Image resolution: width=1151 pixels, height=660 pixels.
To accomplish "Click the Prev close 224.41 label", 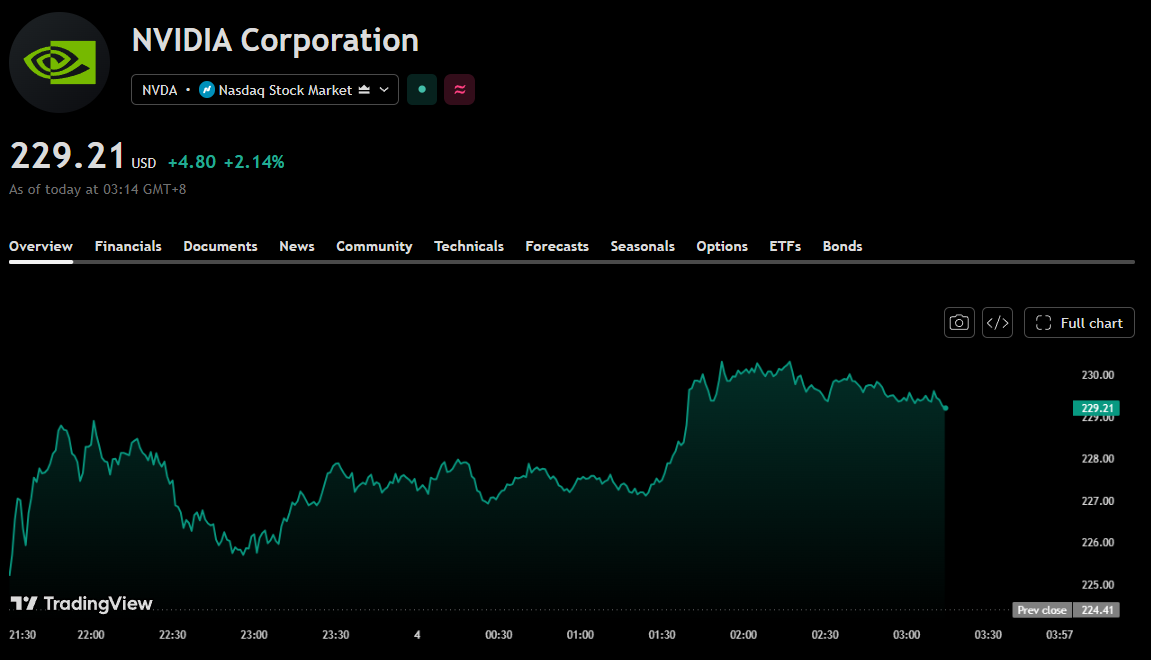I will point(1066,610).
